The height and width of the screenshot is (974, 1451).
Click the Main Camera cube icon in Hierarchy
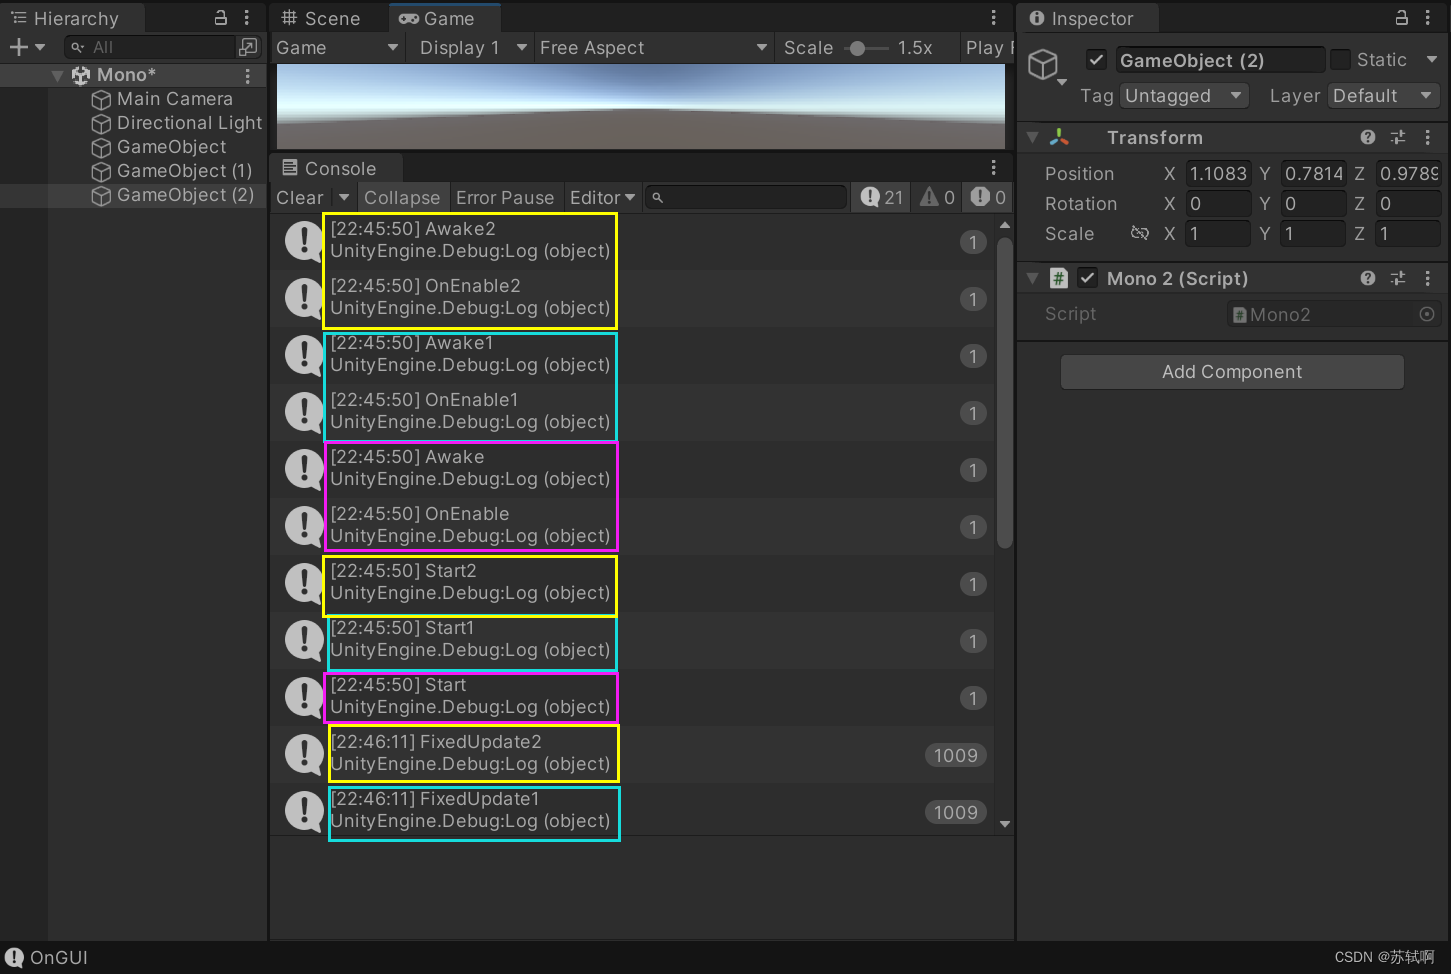pyautogui.click(x=100, y=99)
